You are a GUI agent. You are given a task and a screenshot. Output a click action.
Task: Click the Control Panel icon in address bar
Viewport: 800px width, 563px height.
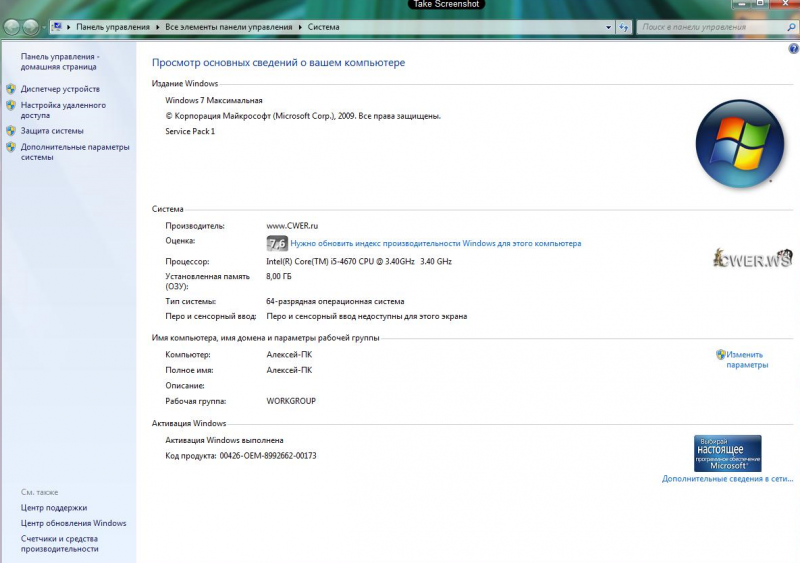coord(57,27)
